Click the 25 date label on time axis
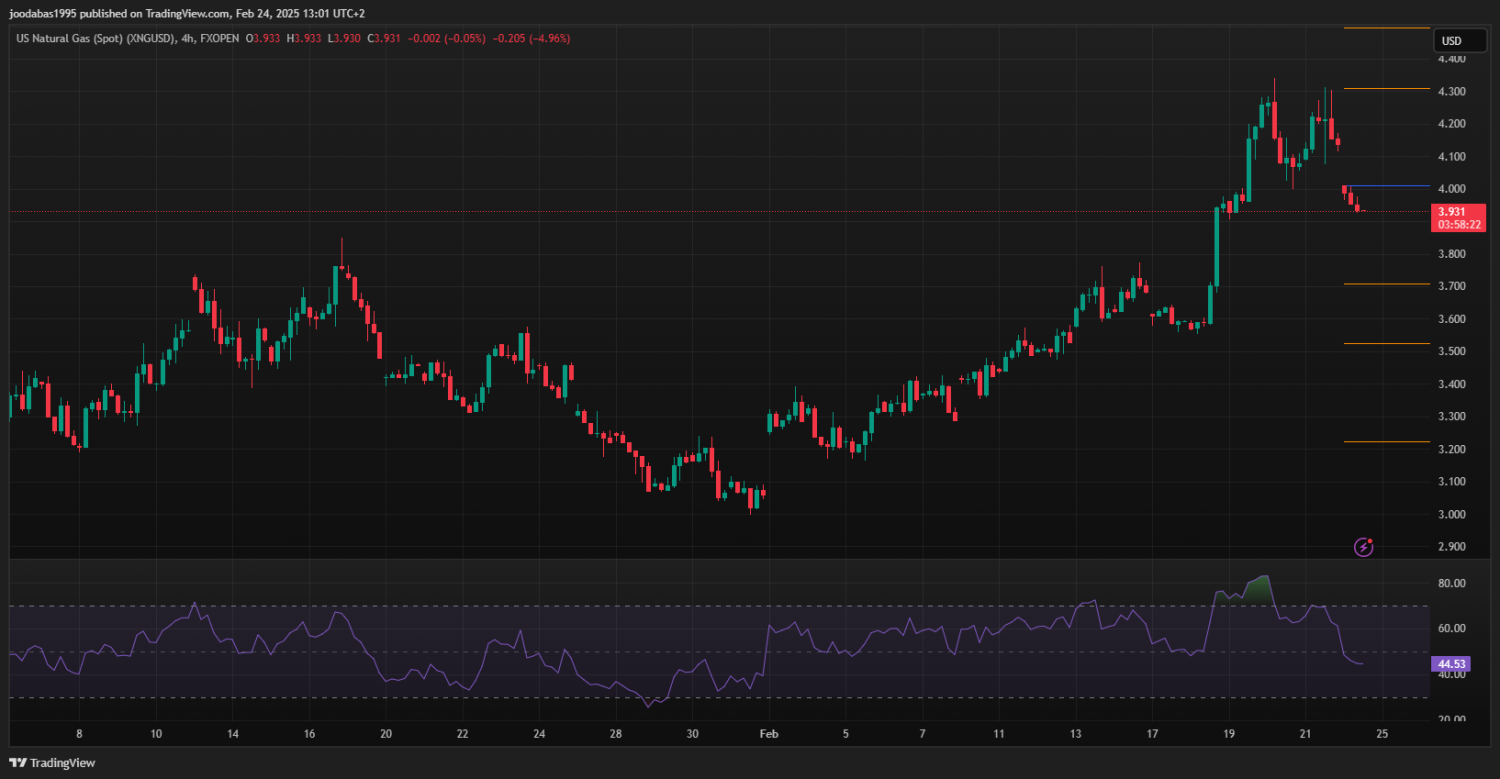 click(1382, 733)
